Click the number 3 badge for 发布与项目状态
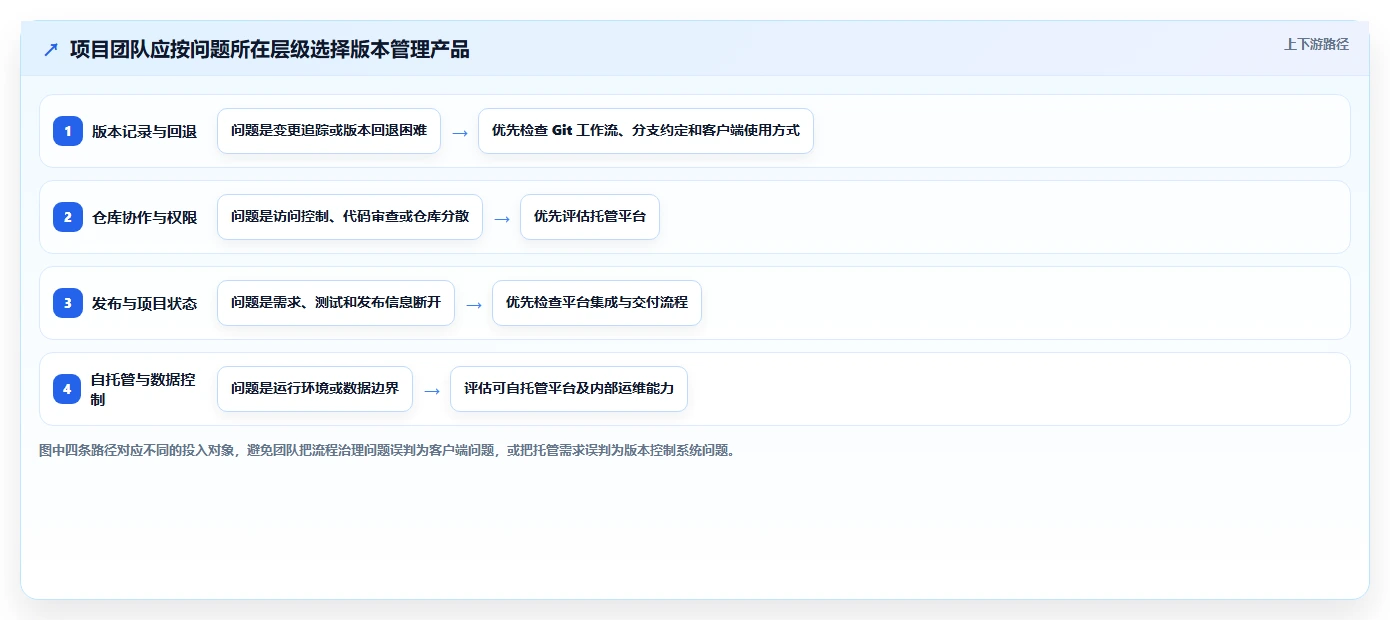The width and height of the screenshot is (1390, 620). coord(68,303)
